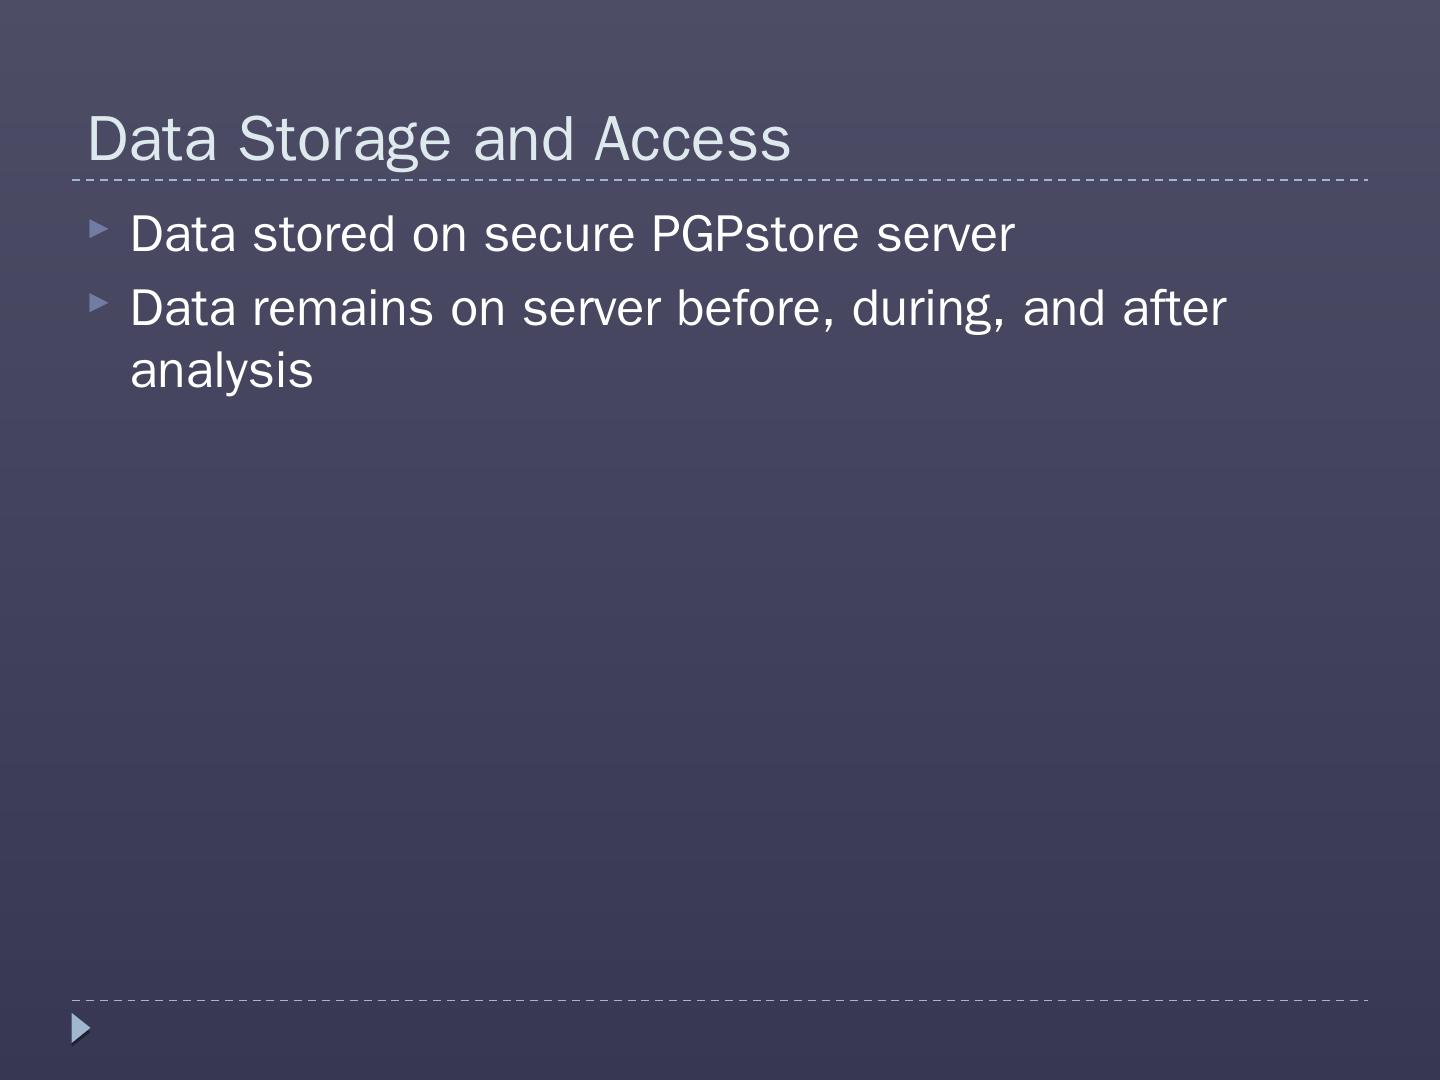Click the word 'Storage' in the title
This screenshot has height=1080, width=1440.
tap(344, 138)
